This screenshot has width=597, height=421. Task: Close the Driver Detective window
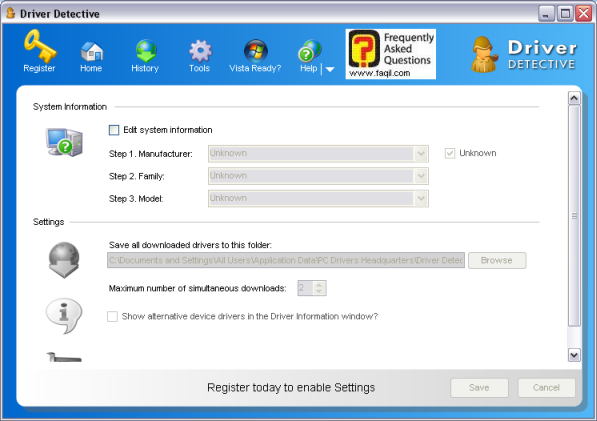point(584,14)
